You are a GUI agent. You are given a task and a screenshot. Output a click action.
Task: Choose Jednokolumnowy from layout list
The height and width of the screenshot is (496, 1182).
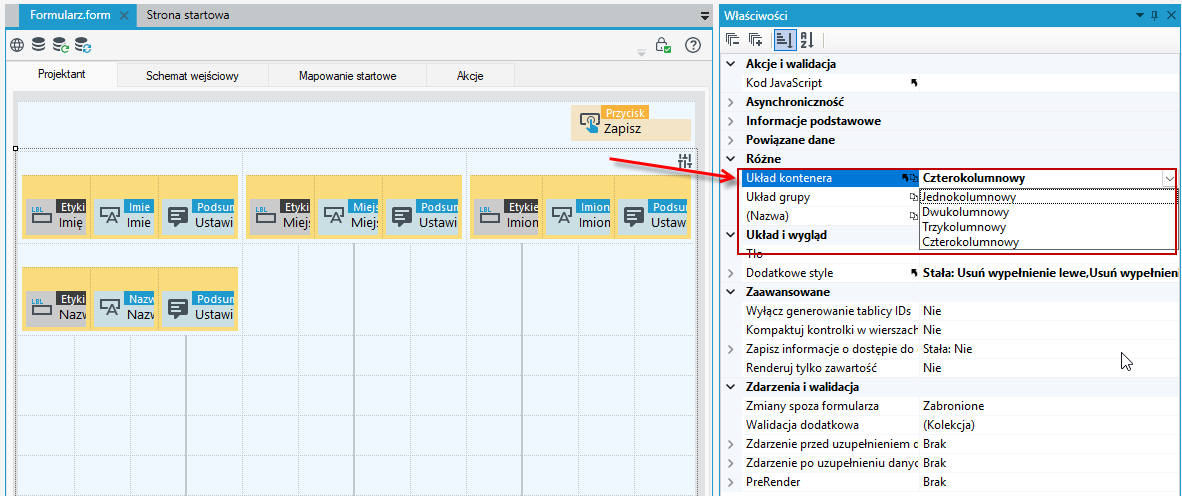click(1048, 197)
